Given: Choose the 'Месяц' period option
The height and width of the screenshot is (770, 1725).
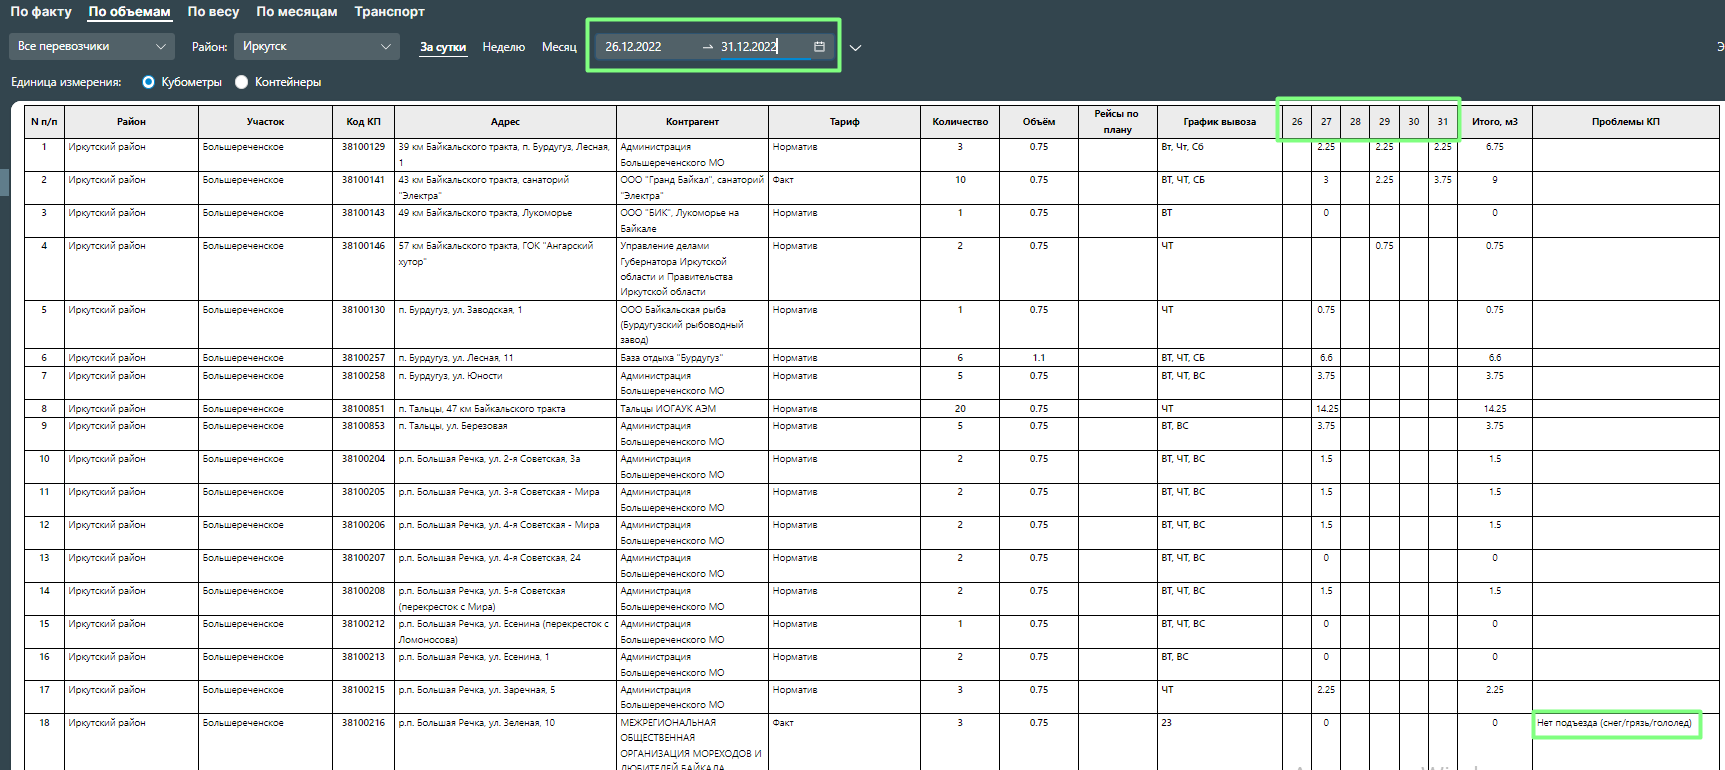Looking at the screenshot, I should click(x=559, y=47).
